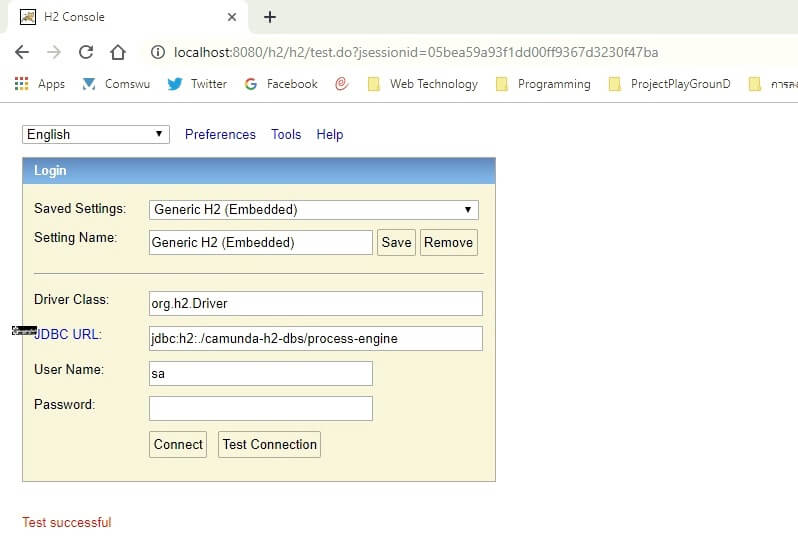Open the Programming bookmark folder

pyautogui.click(x=543, y=84)
